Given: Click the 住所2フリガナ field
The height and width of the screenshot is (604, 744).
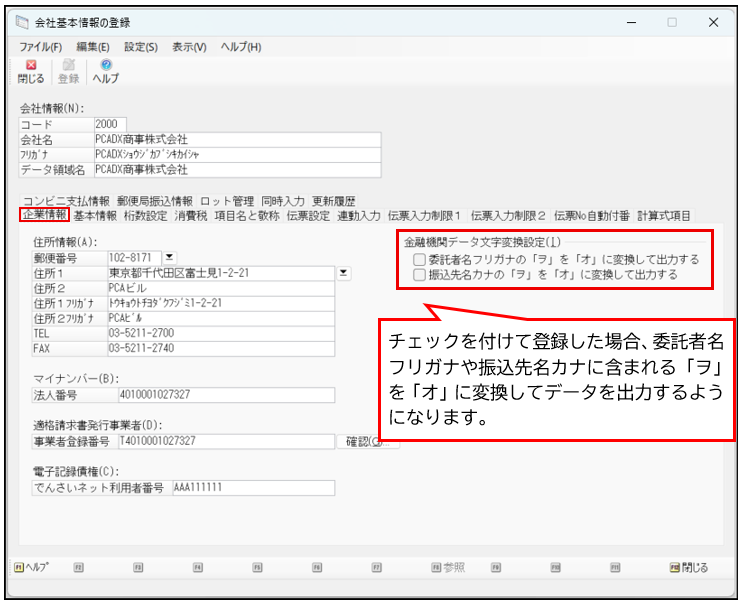Looking at the screenshot, I should click(221, 318).
